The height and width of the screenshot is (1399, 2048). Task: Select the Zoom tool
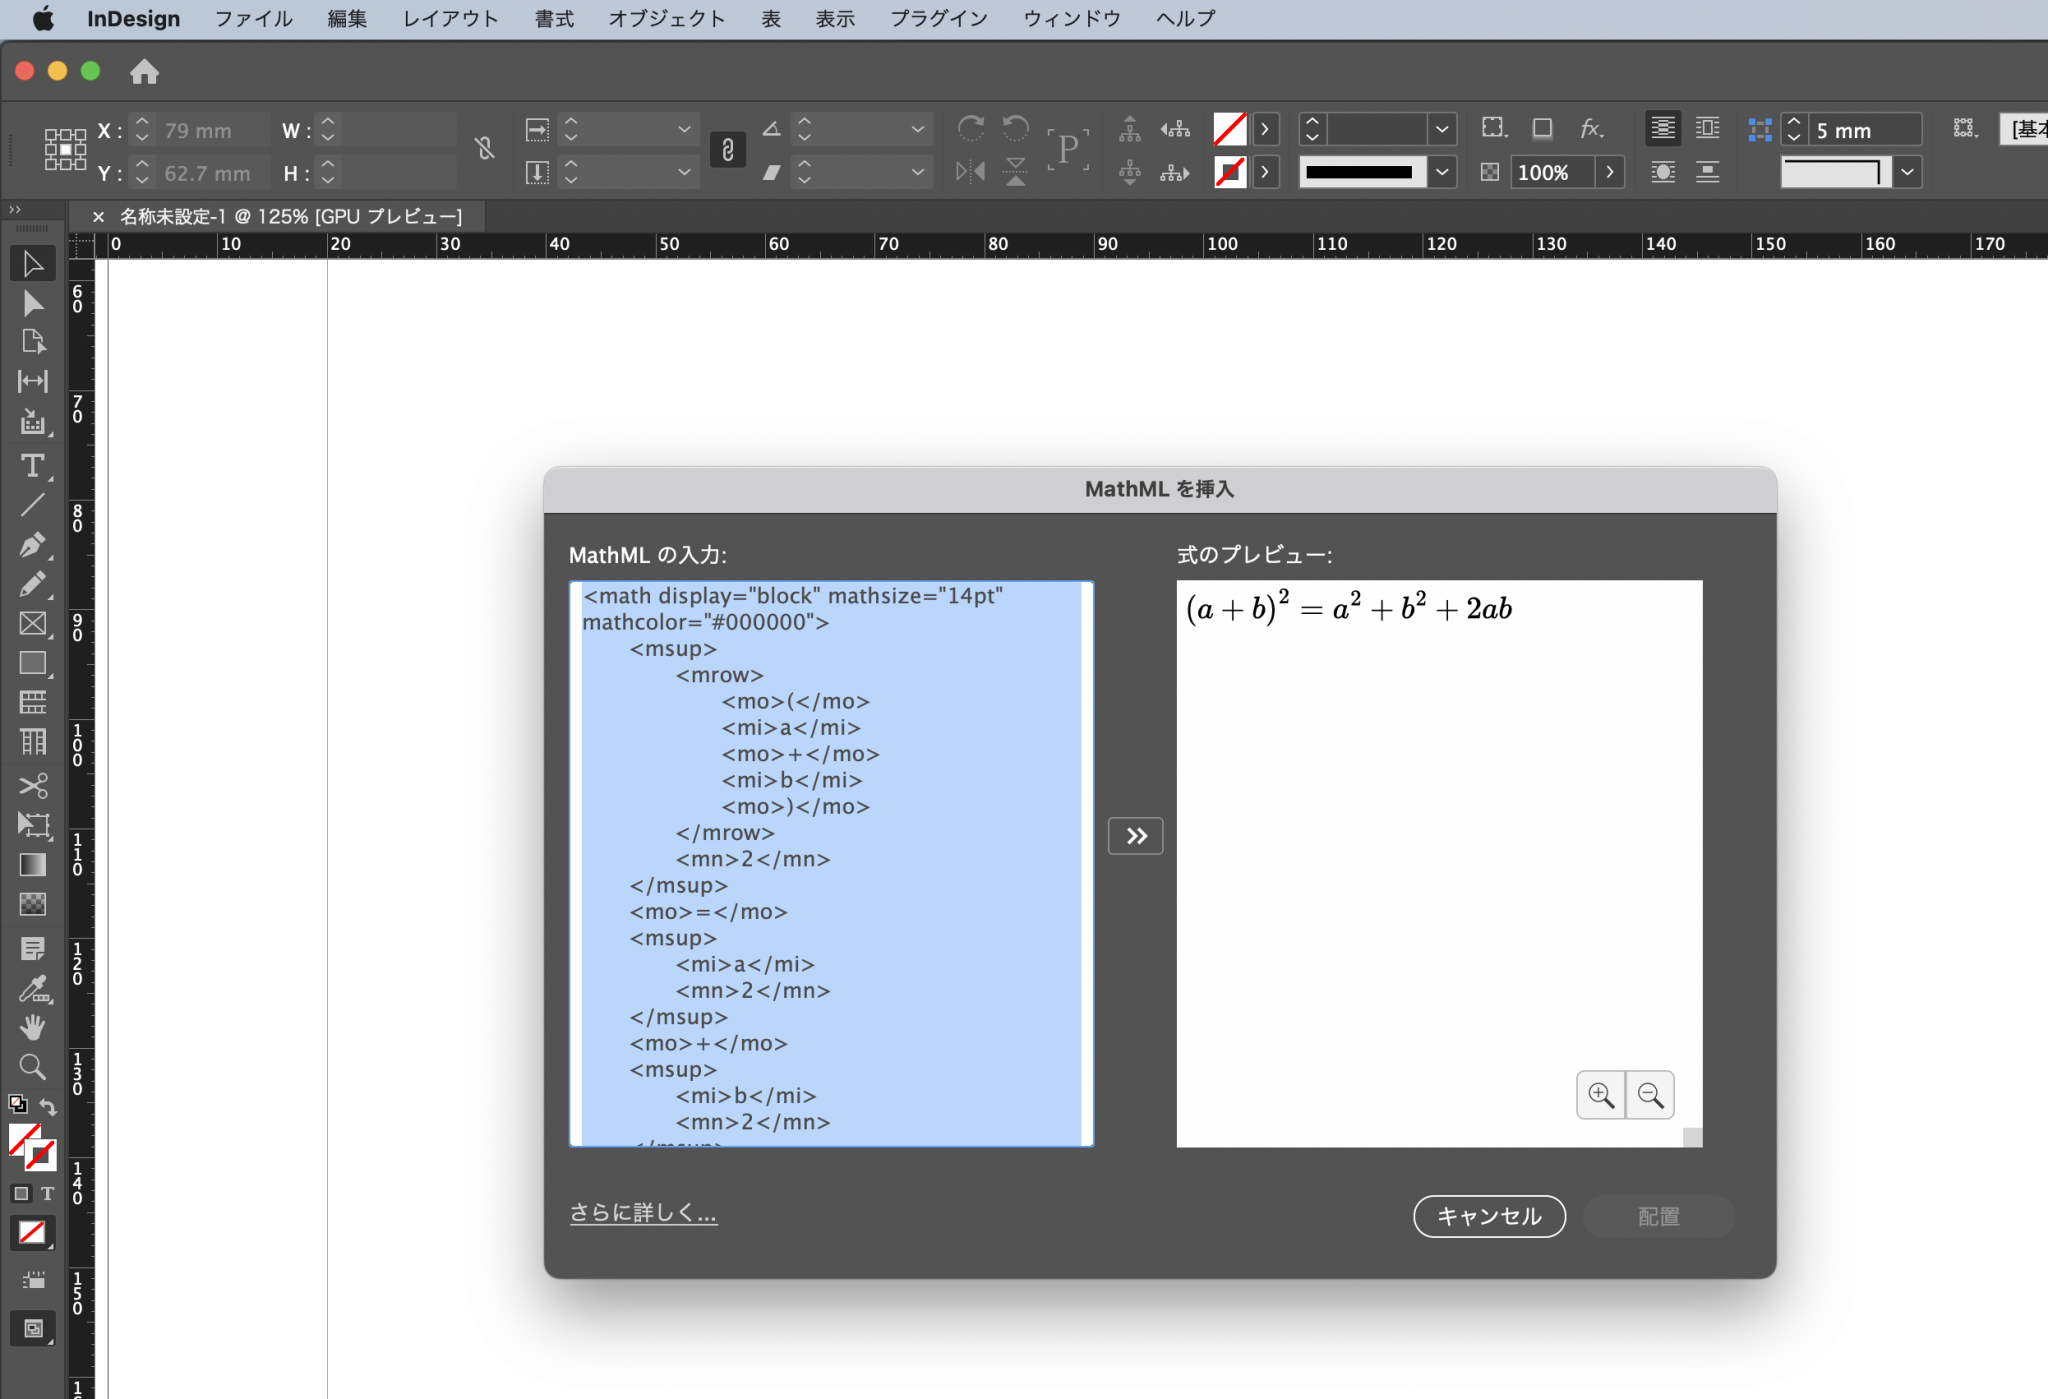click(33, 1067)
